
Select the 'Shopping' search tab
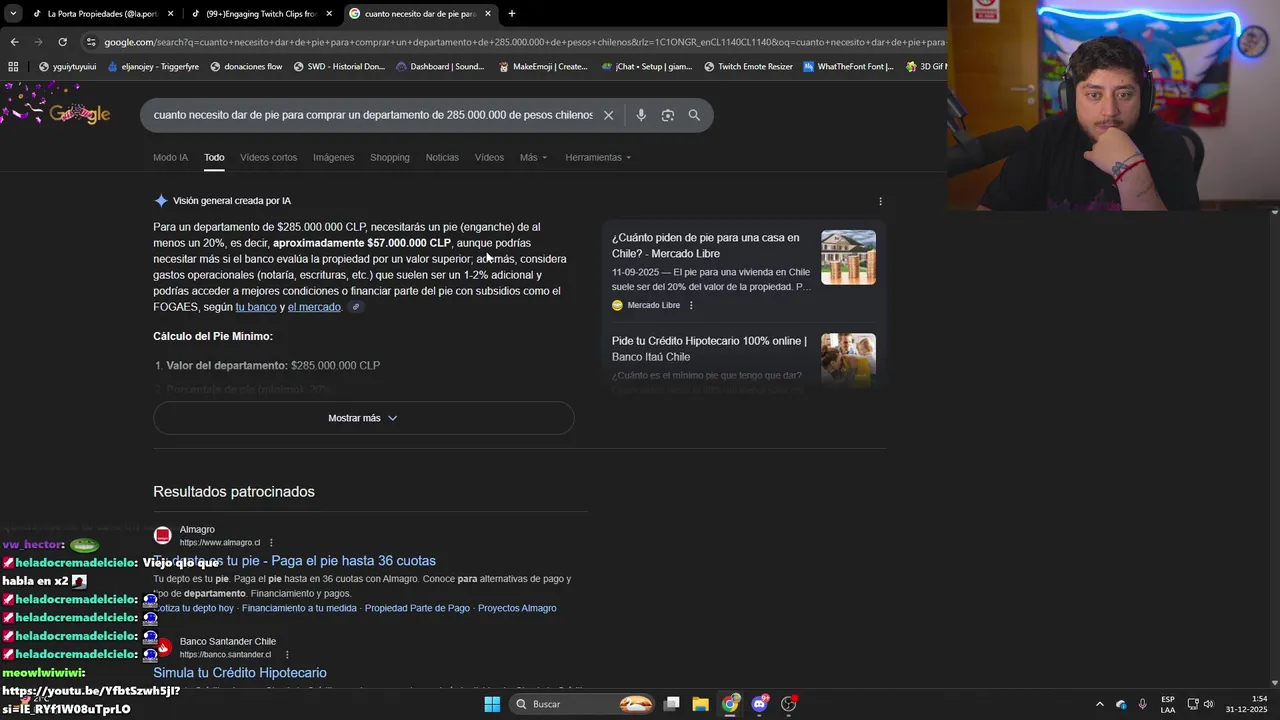click(x=390, y=157)
